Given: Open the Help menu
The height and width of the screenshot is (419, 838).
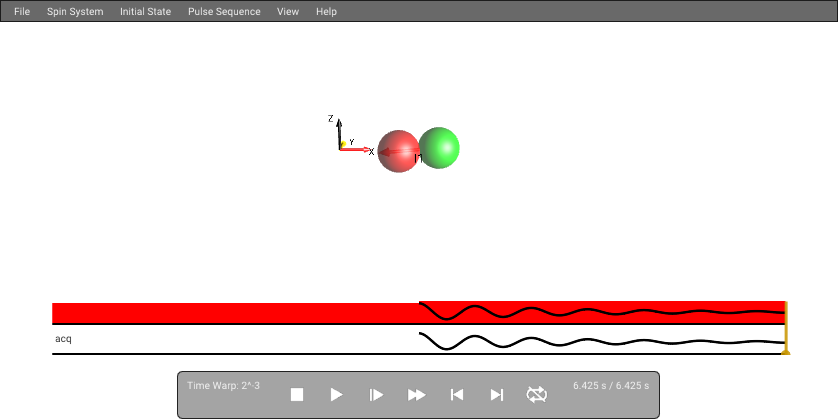Looking at the screenshot, I should click(x=326, y=11).
